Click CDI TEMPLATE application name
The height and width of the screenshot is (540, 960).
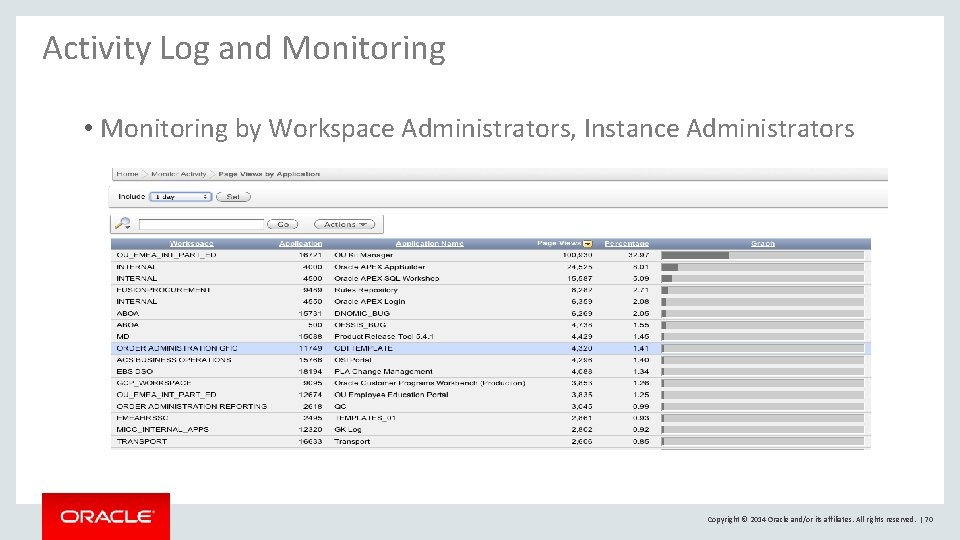coord(363,348)
